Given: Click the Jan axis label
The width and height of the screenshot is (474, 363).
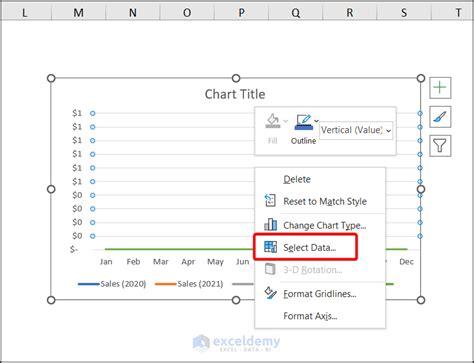Looking at the screenshot, I should click(x=106, y=262).
